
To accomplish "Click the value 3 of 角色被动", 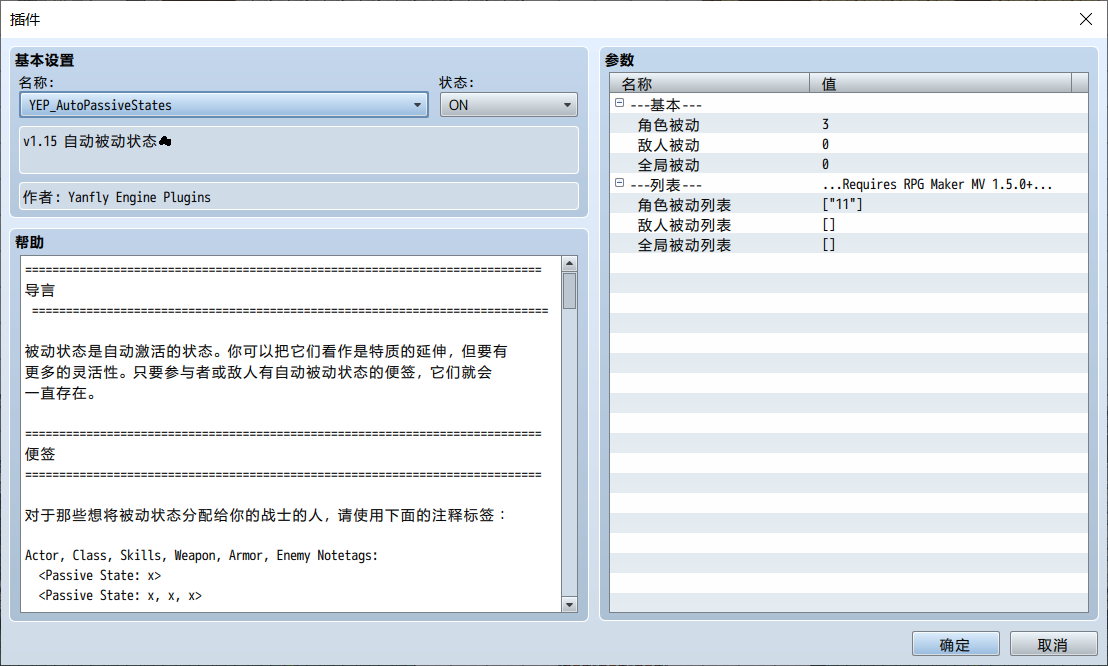I will point(825,124).
